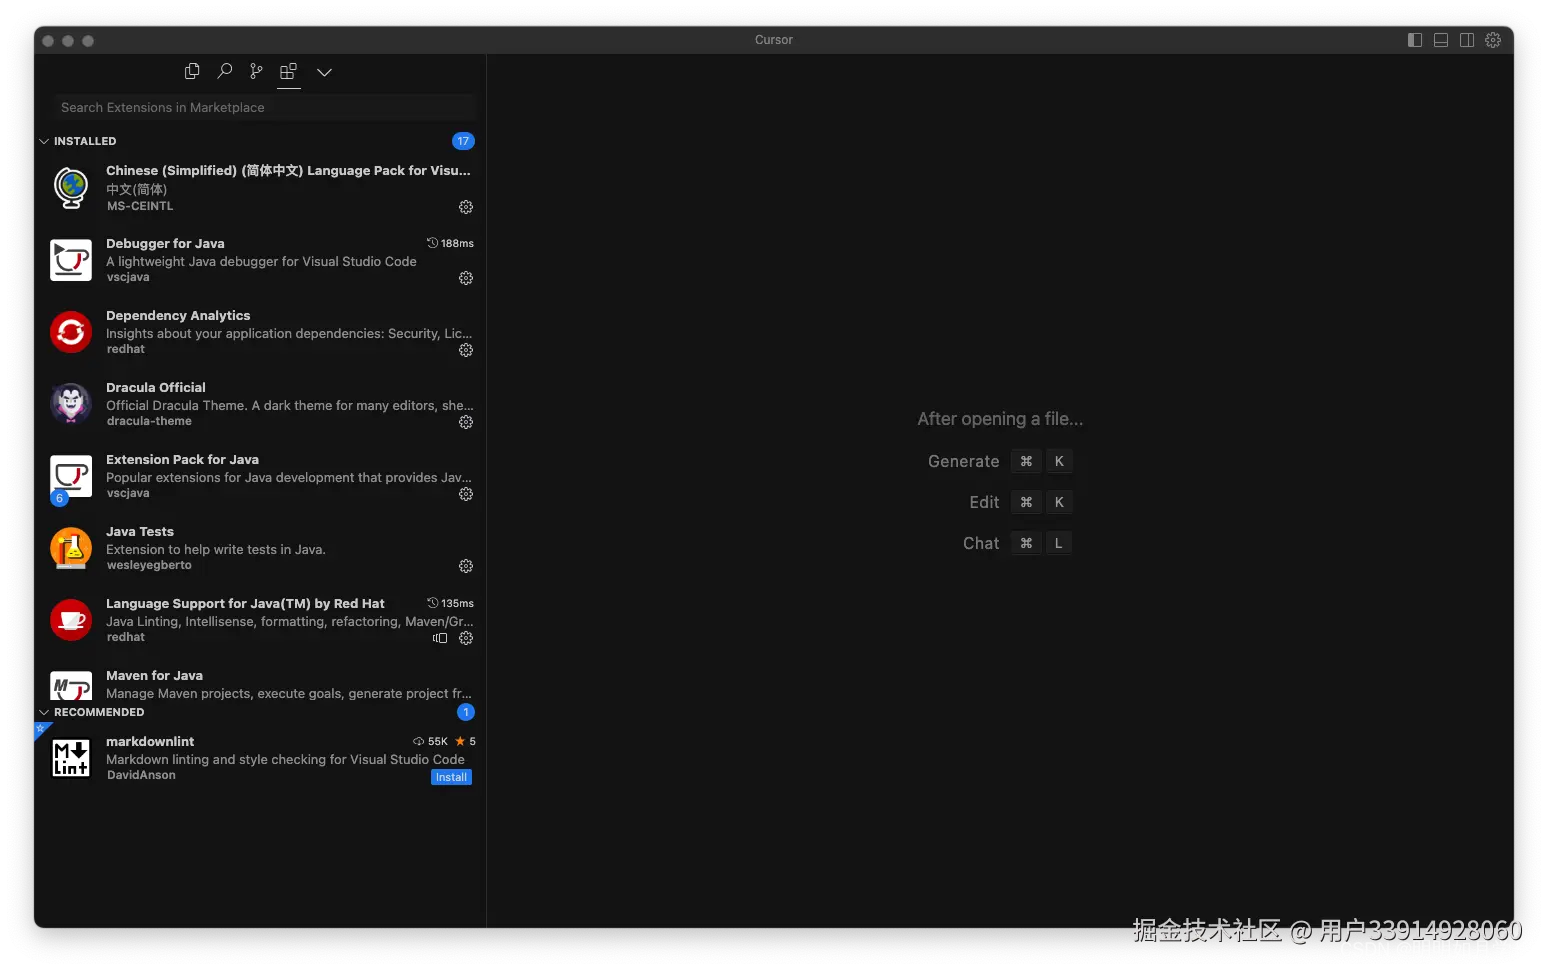Open the markdownlint extension title
1548x970 pixels.
coord(150,741)
